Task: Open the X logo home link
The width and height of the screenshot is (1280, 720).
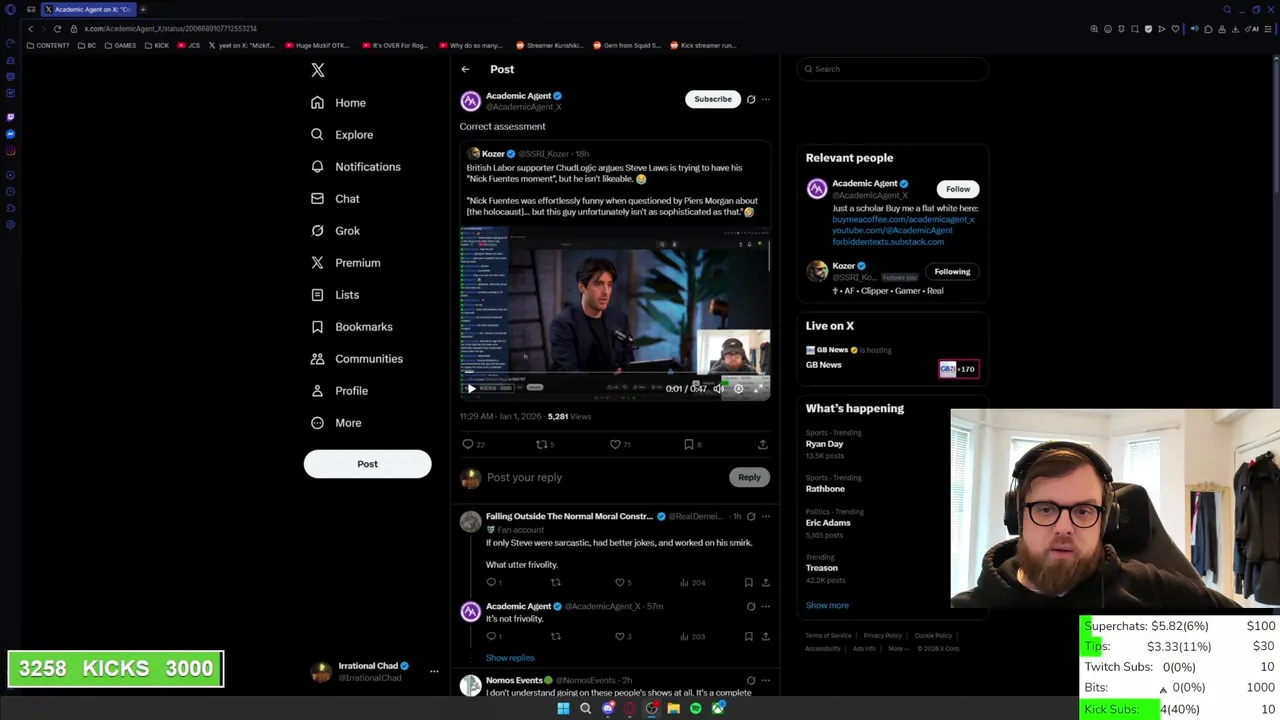Action: 318,70
